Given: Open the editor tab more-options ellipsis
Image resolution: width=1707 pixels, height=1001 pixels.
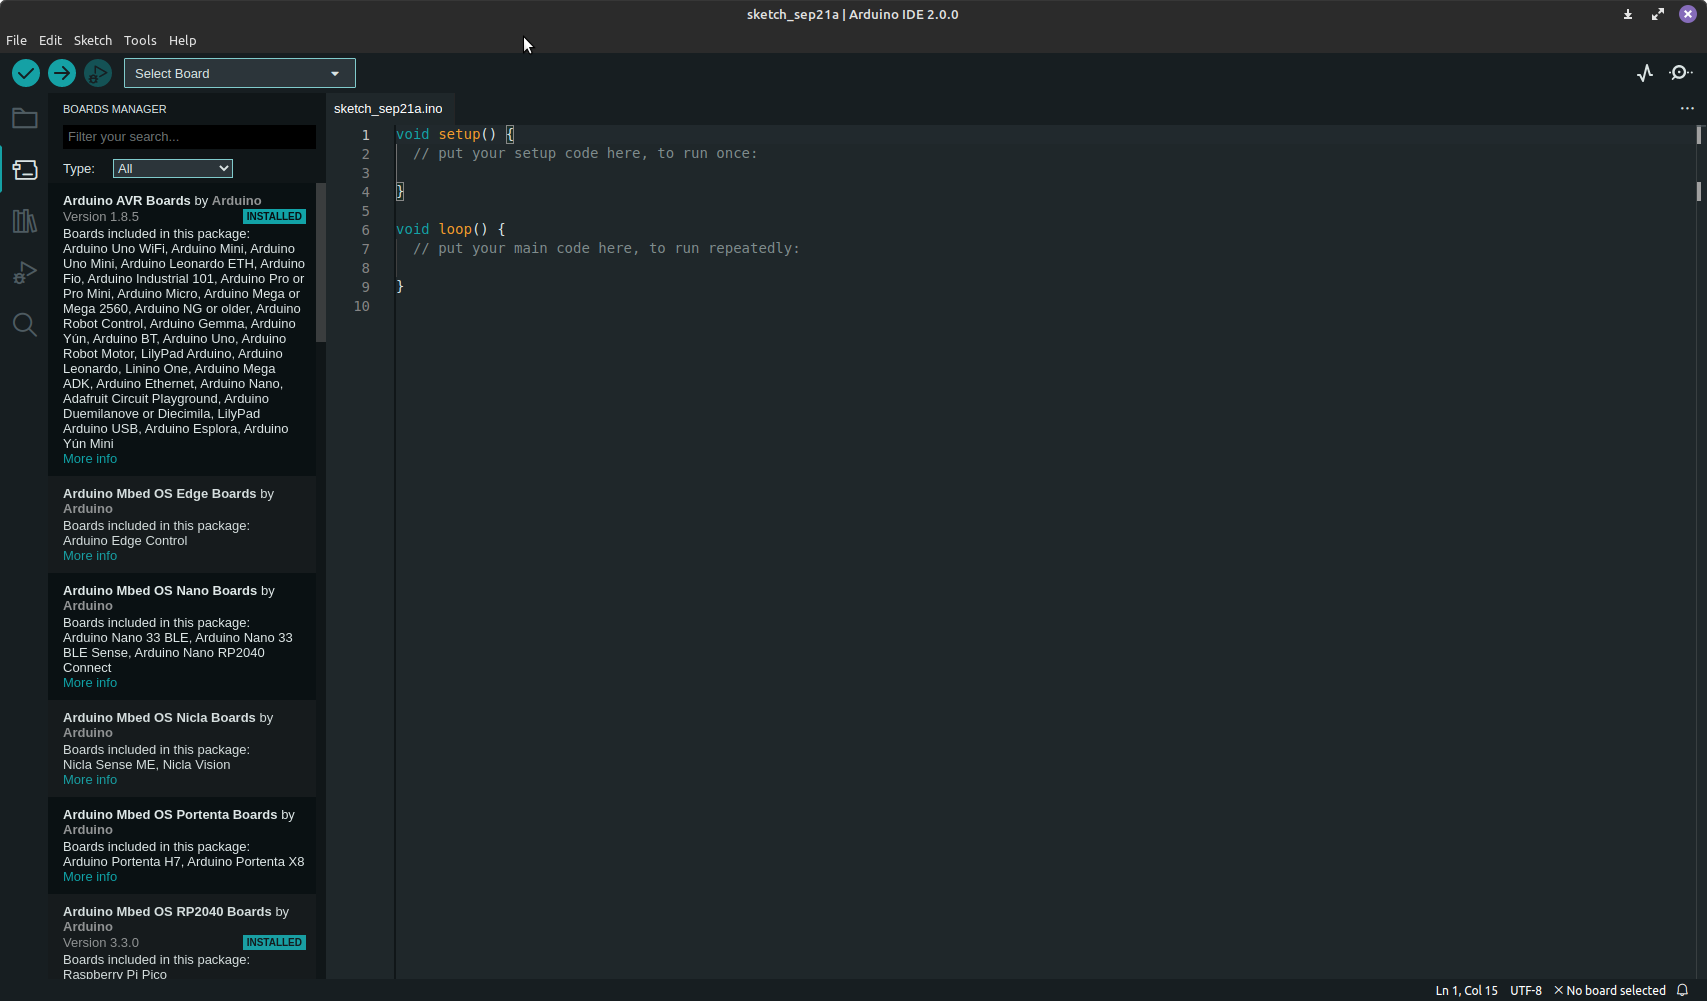Looking at the screenshot, I should coord(1687,108).
